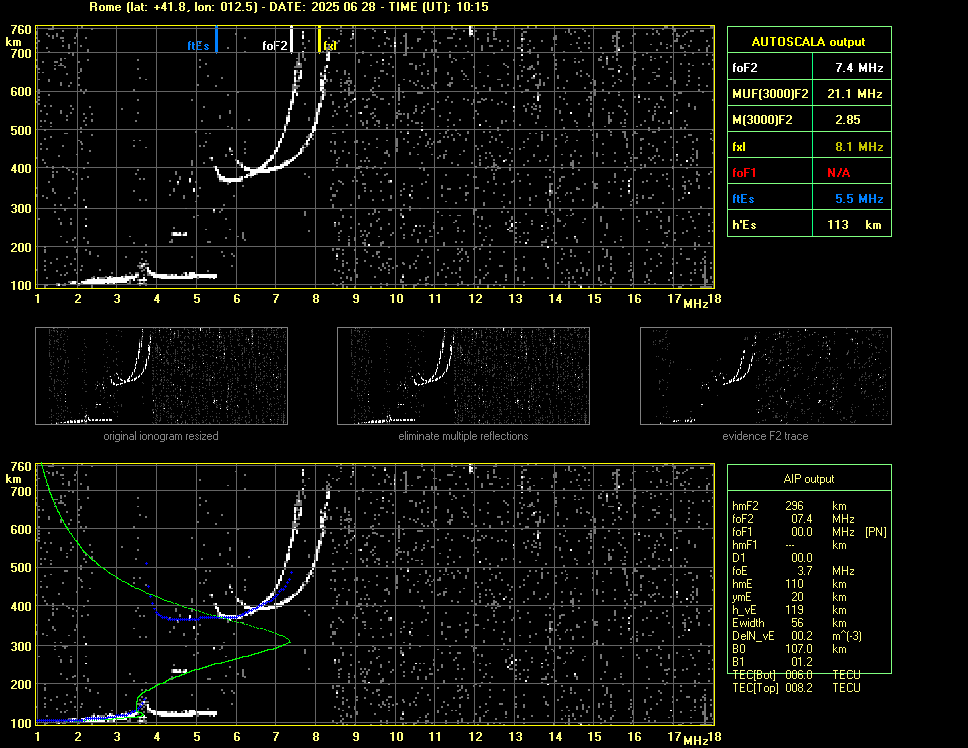The width and height of the screenshot is (968, 748).
Task: Click the MHz unit label under the upper ionogram
Action: (x=695, y=304)
